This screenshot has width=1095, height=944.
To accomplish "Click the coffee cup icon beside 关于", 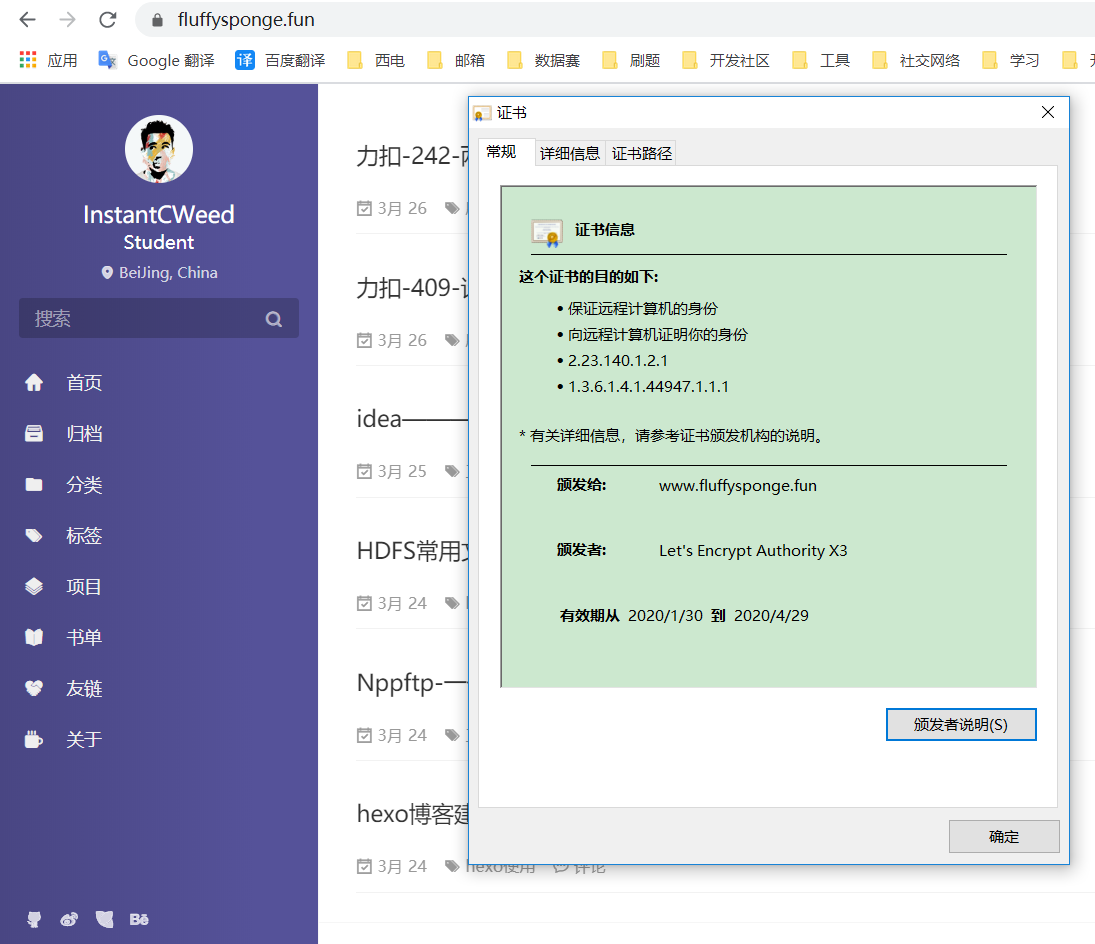I will [x=34, y=739].
